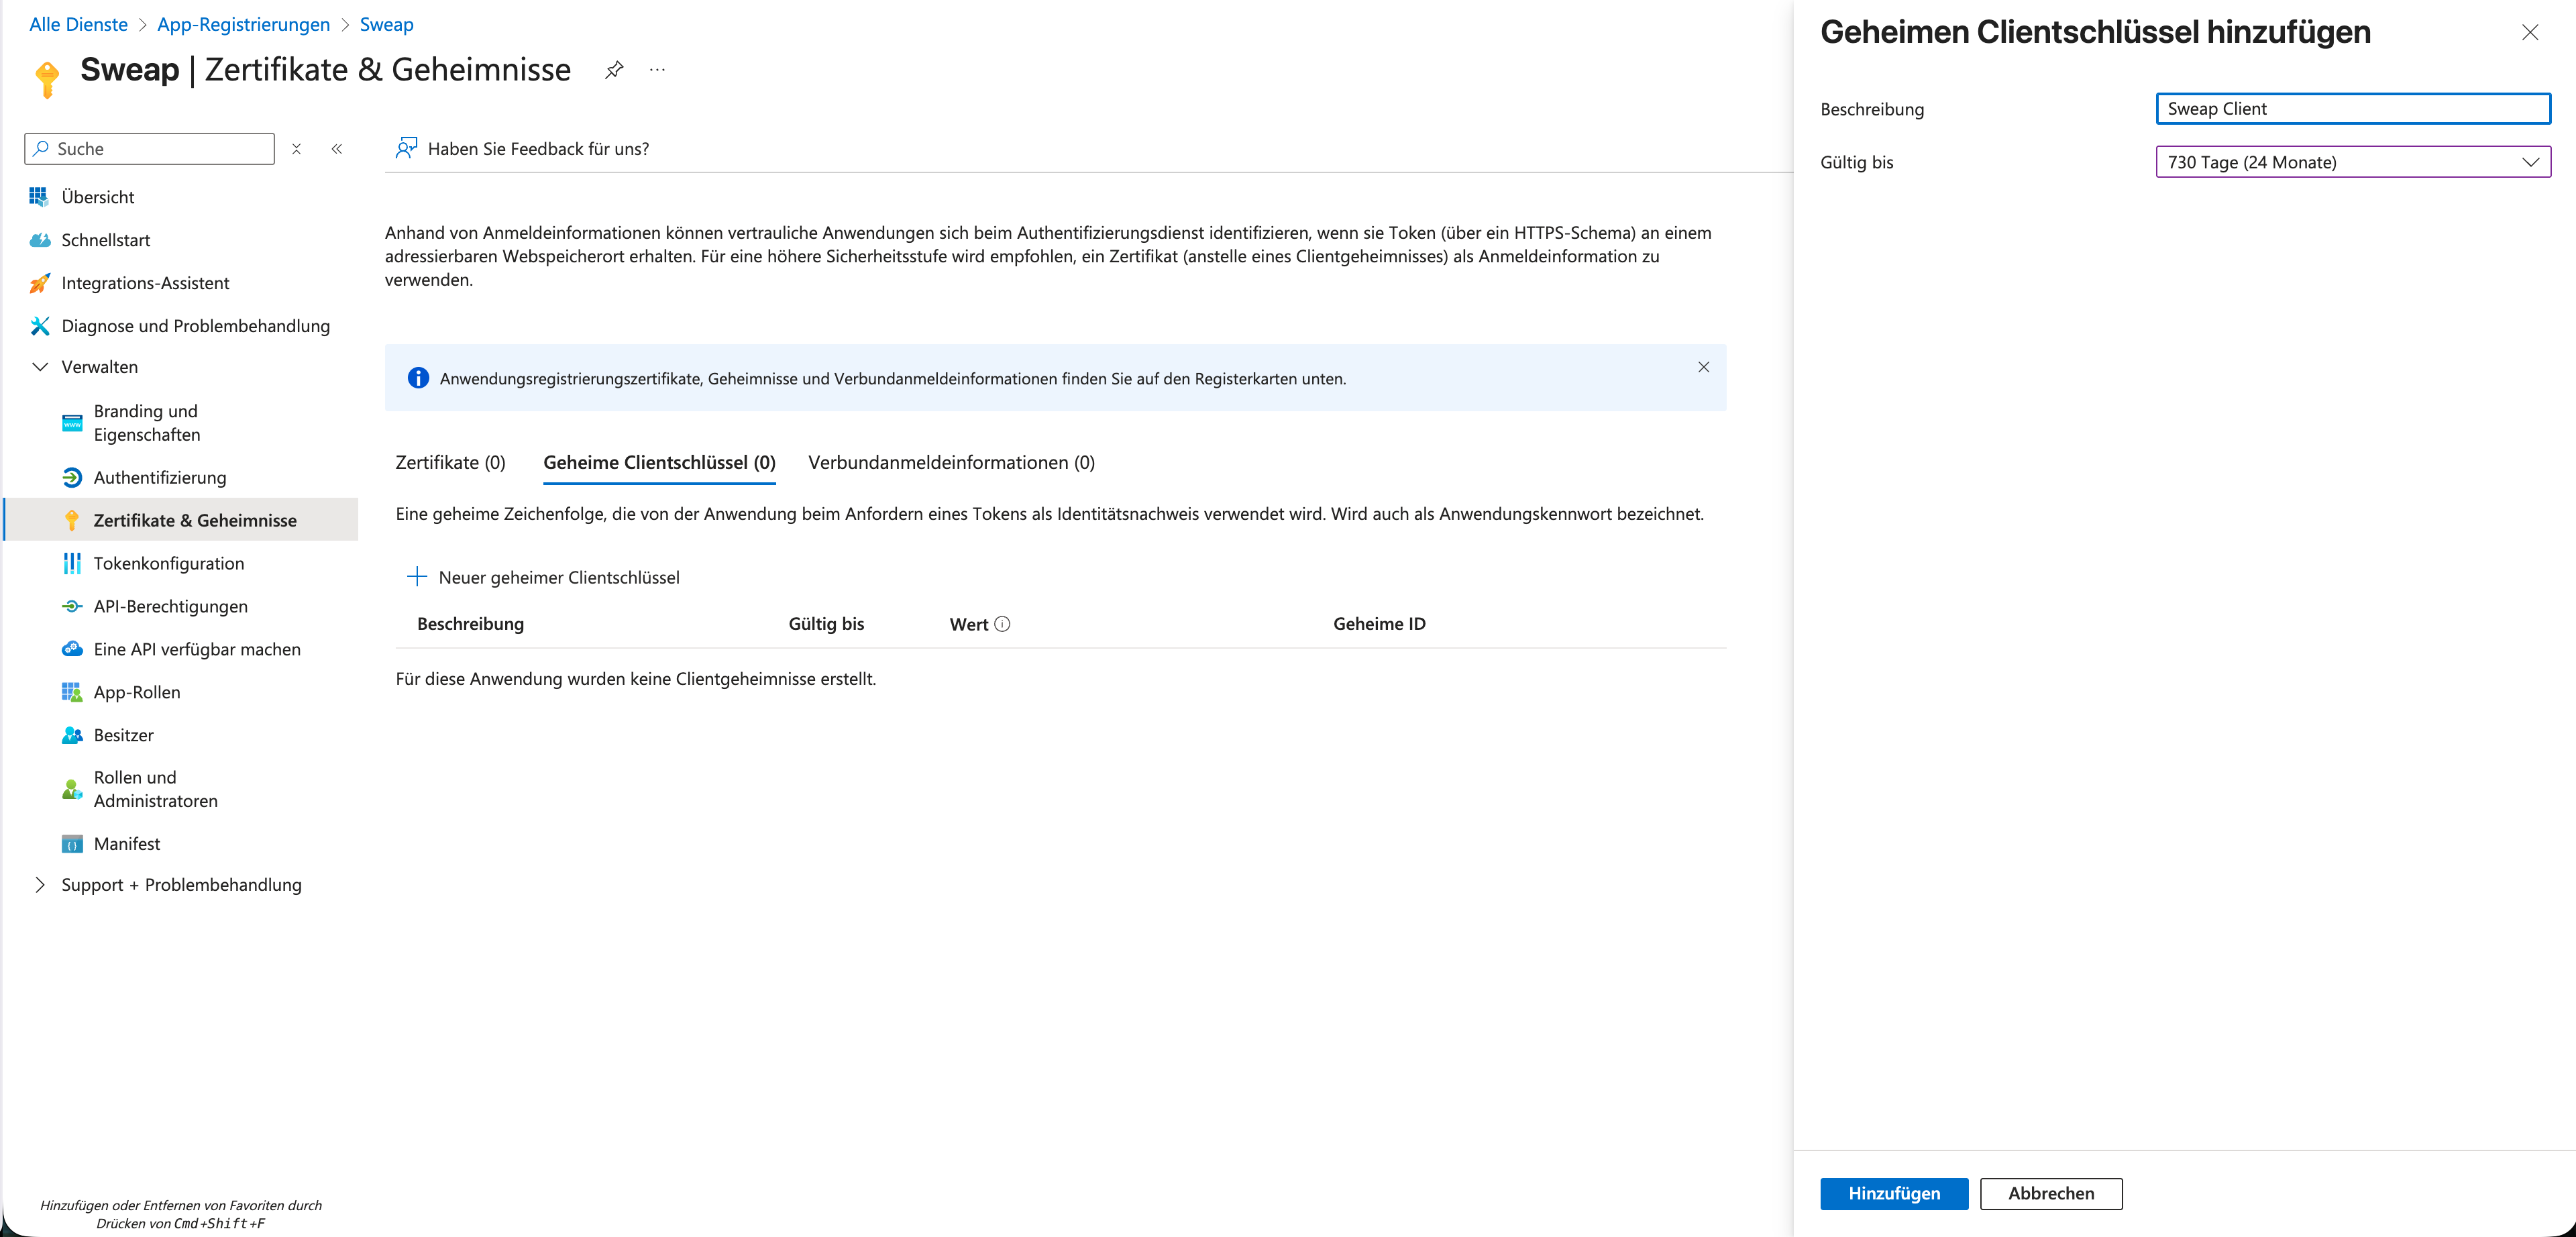Dismiss the blue info banner
Viewport: 2576px width, 1237px height.
tap(1703, 367)
